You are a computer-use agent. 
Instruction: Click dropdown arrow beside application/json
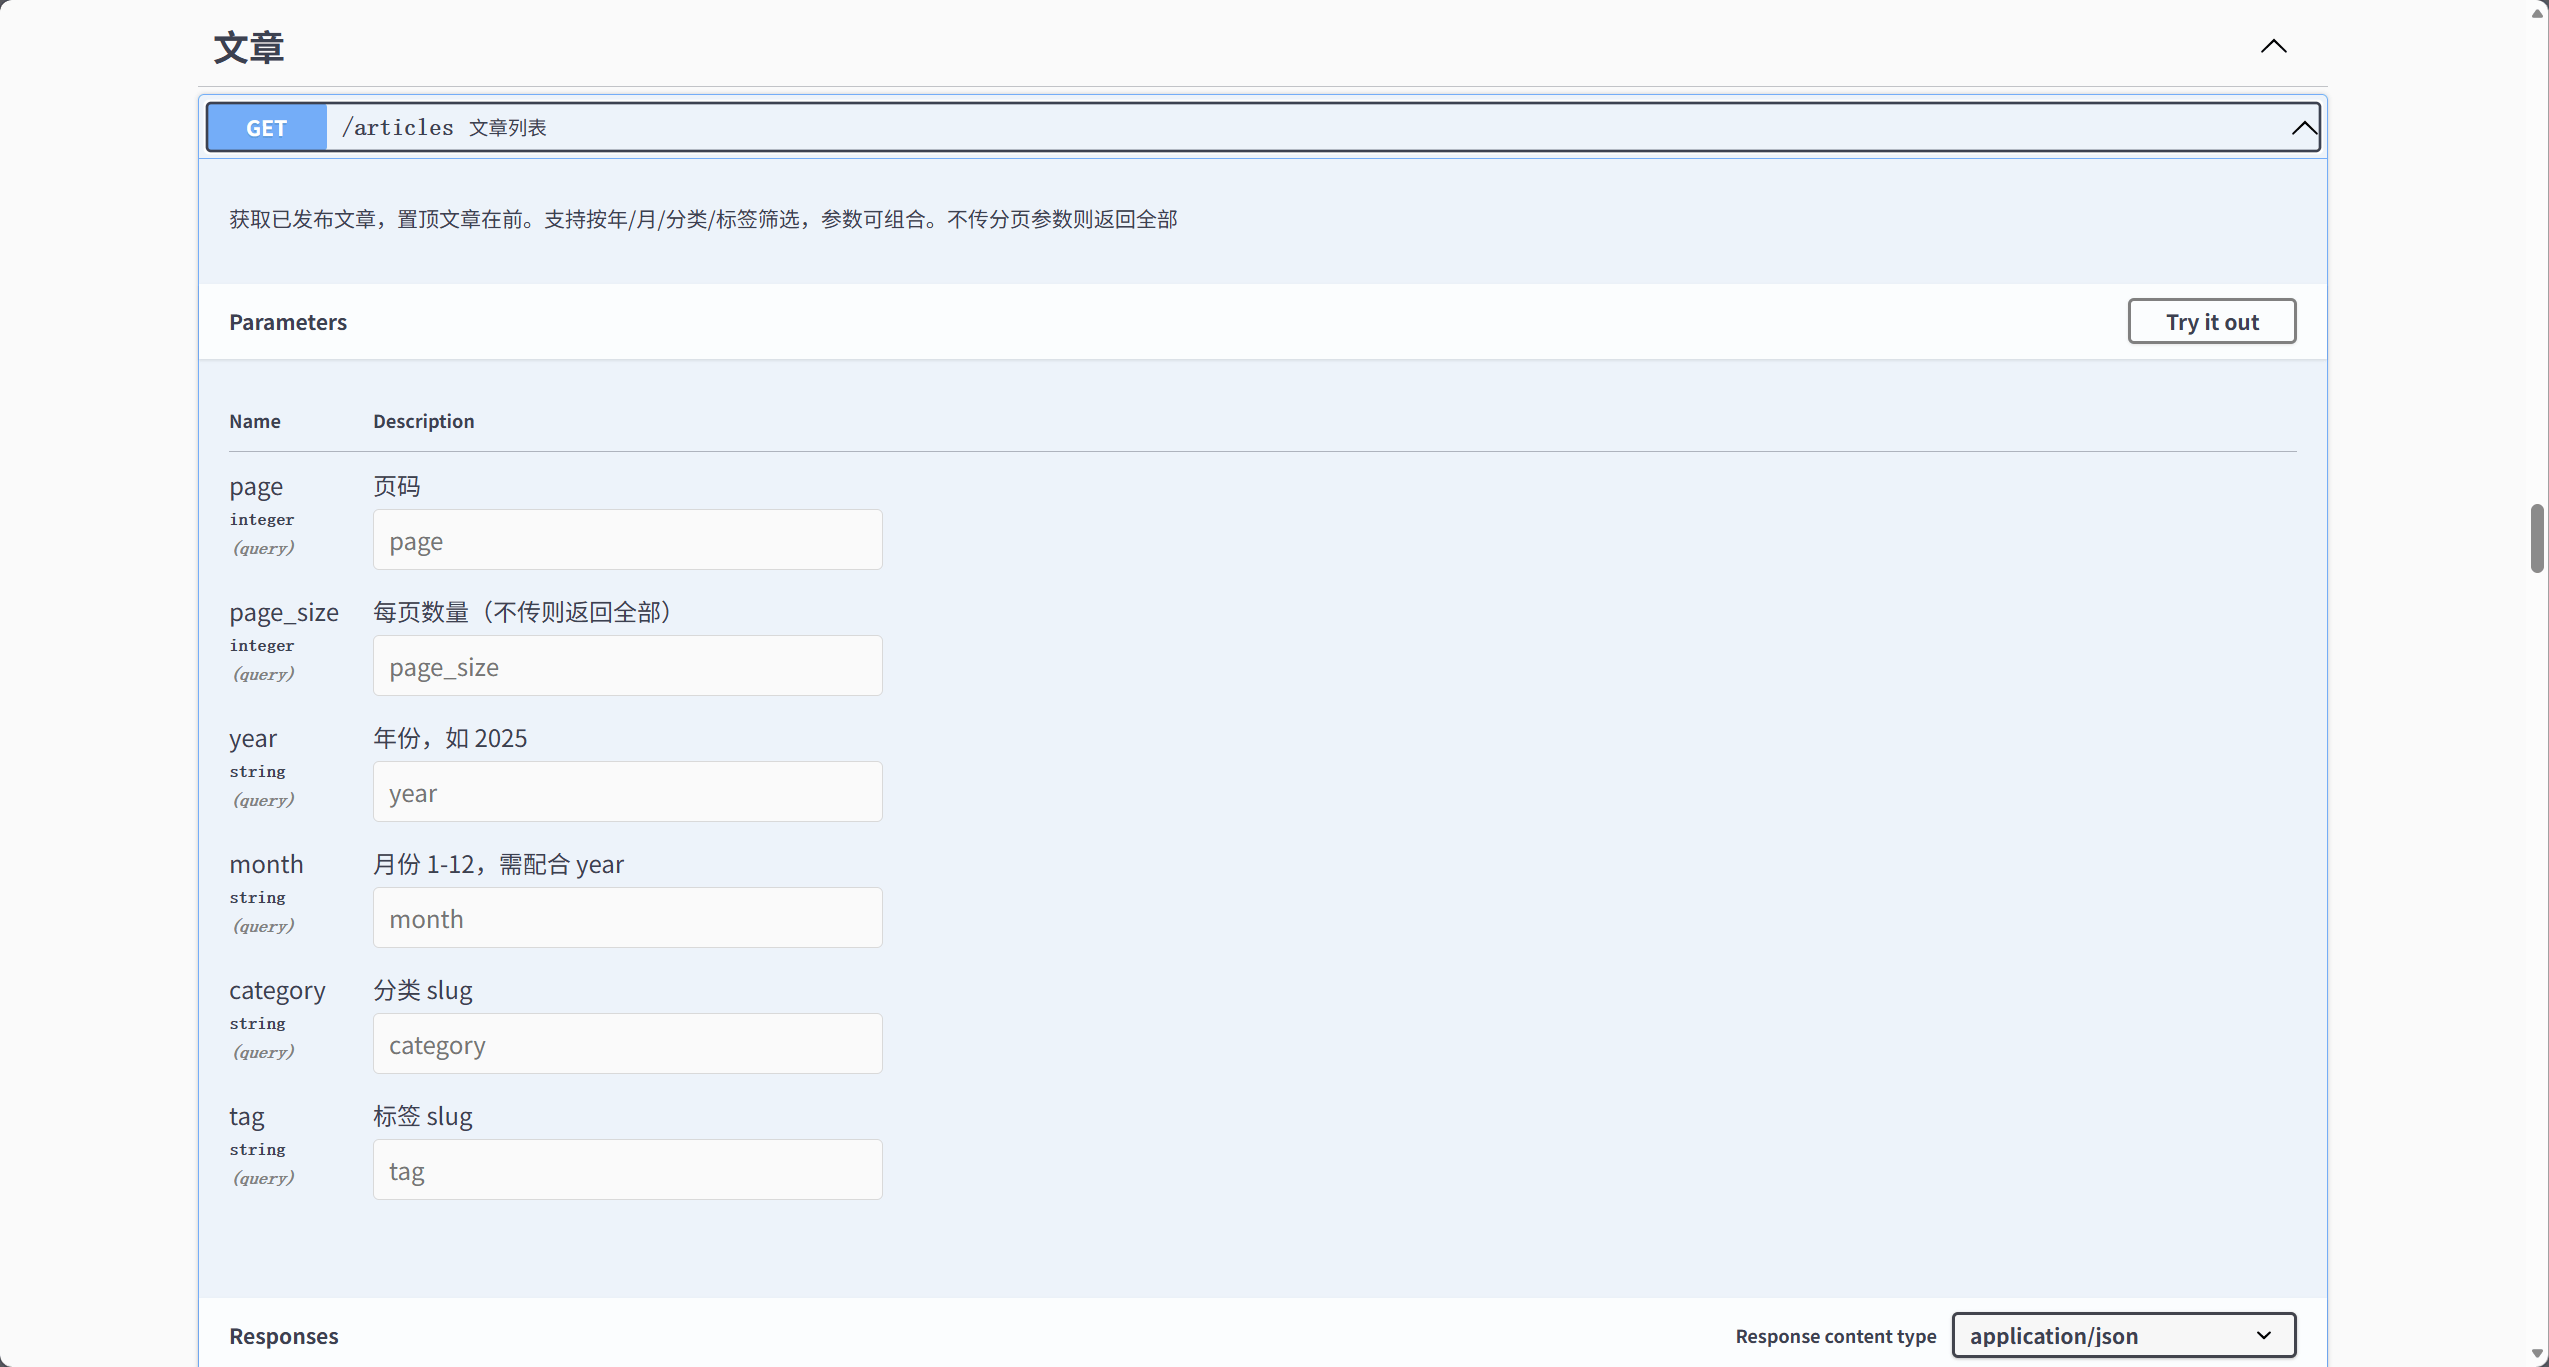pos(2263,1336)
